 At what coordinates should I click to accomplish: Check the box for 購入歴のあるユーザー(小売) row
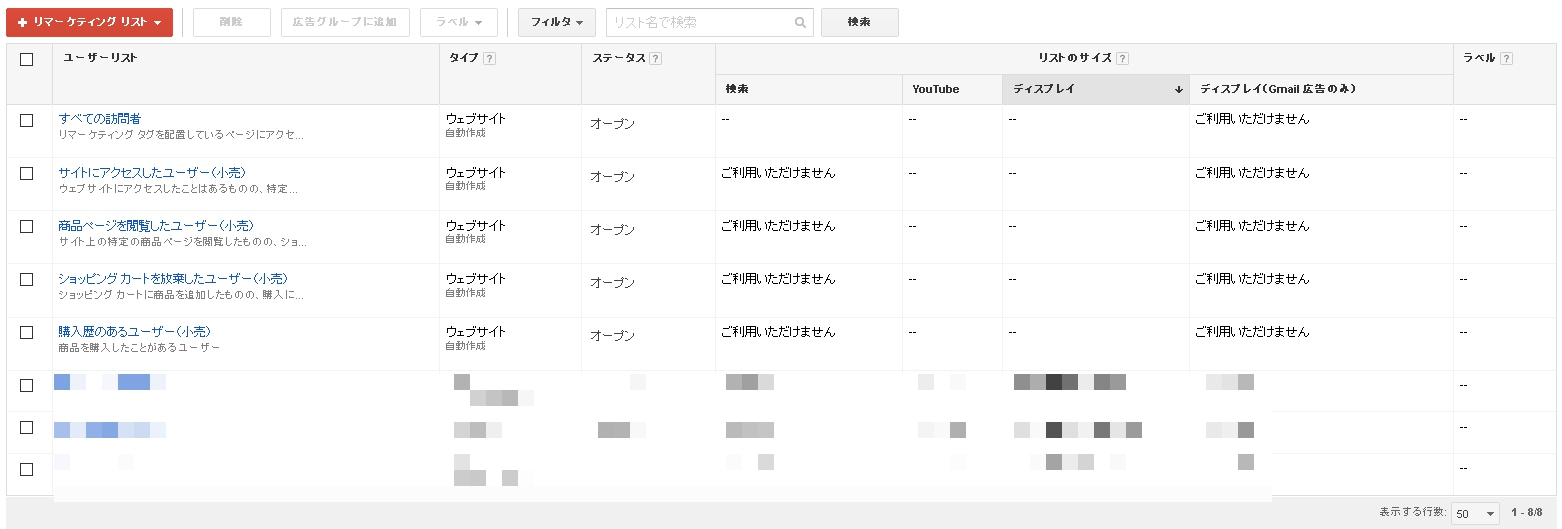coord(27,332)
